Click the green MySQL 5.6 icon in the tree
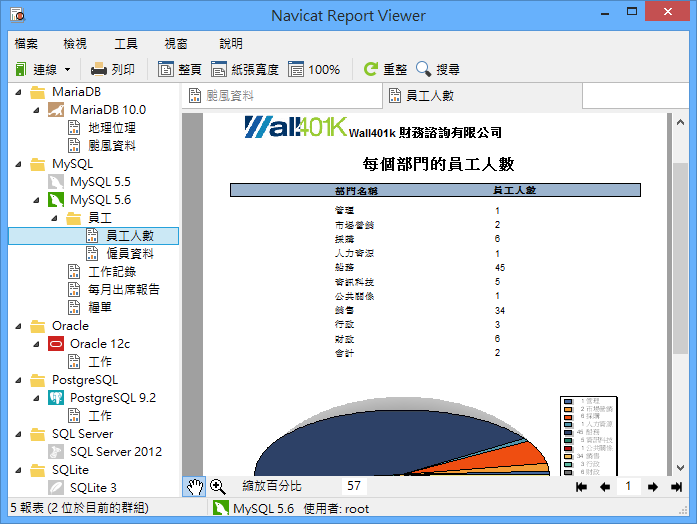697x524 pixels. coord(56,200)
